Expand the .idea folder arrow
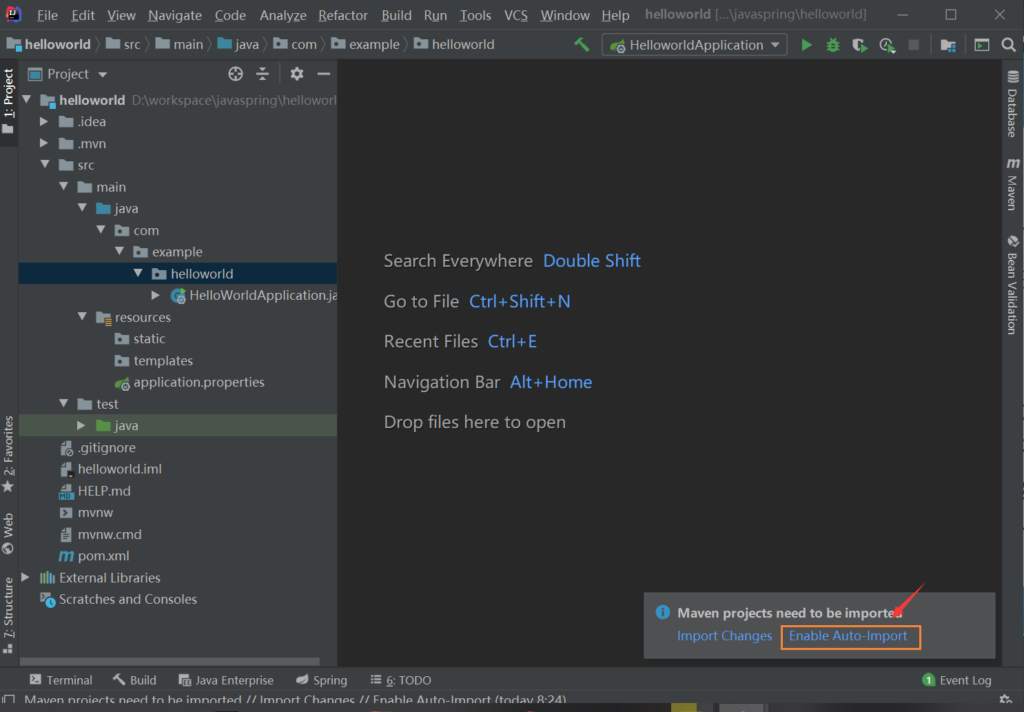The height and width of the screenshot is (712, 1024). (x=44, y=121)
